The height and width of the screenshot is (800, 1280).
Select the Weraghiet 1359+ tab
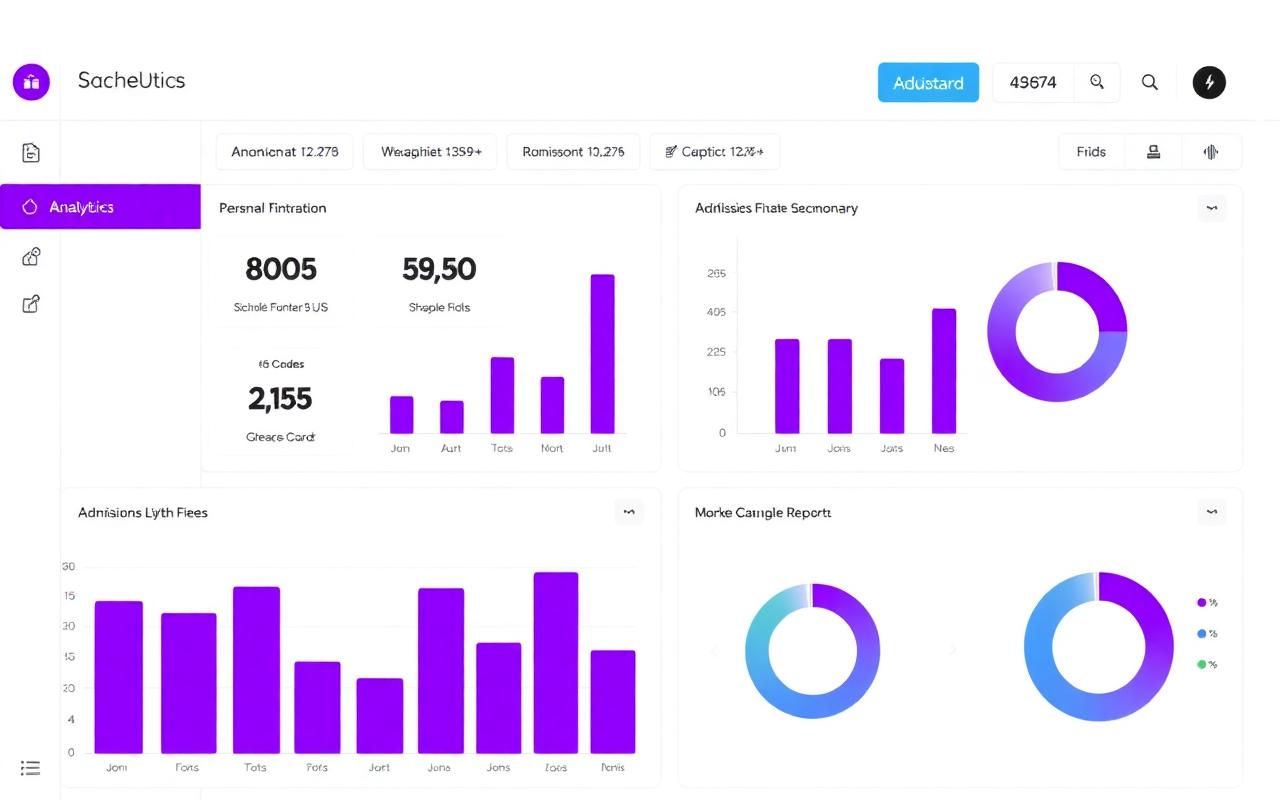[431, 152]
